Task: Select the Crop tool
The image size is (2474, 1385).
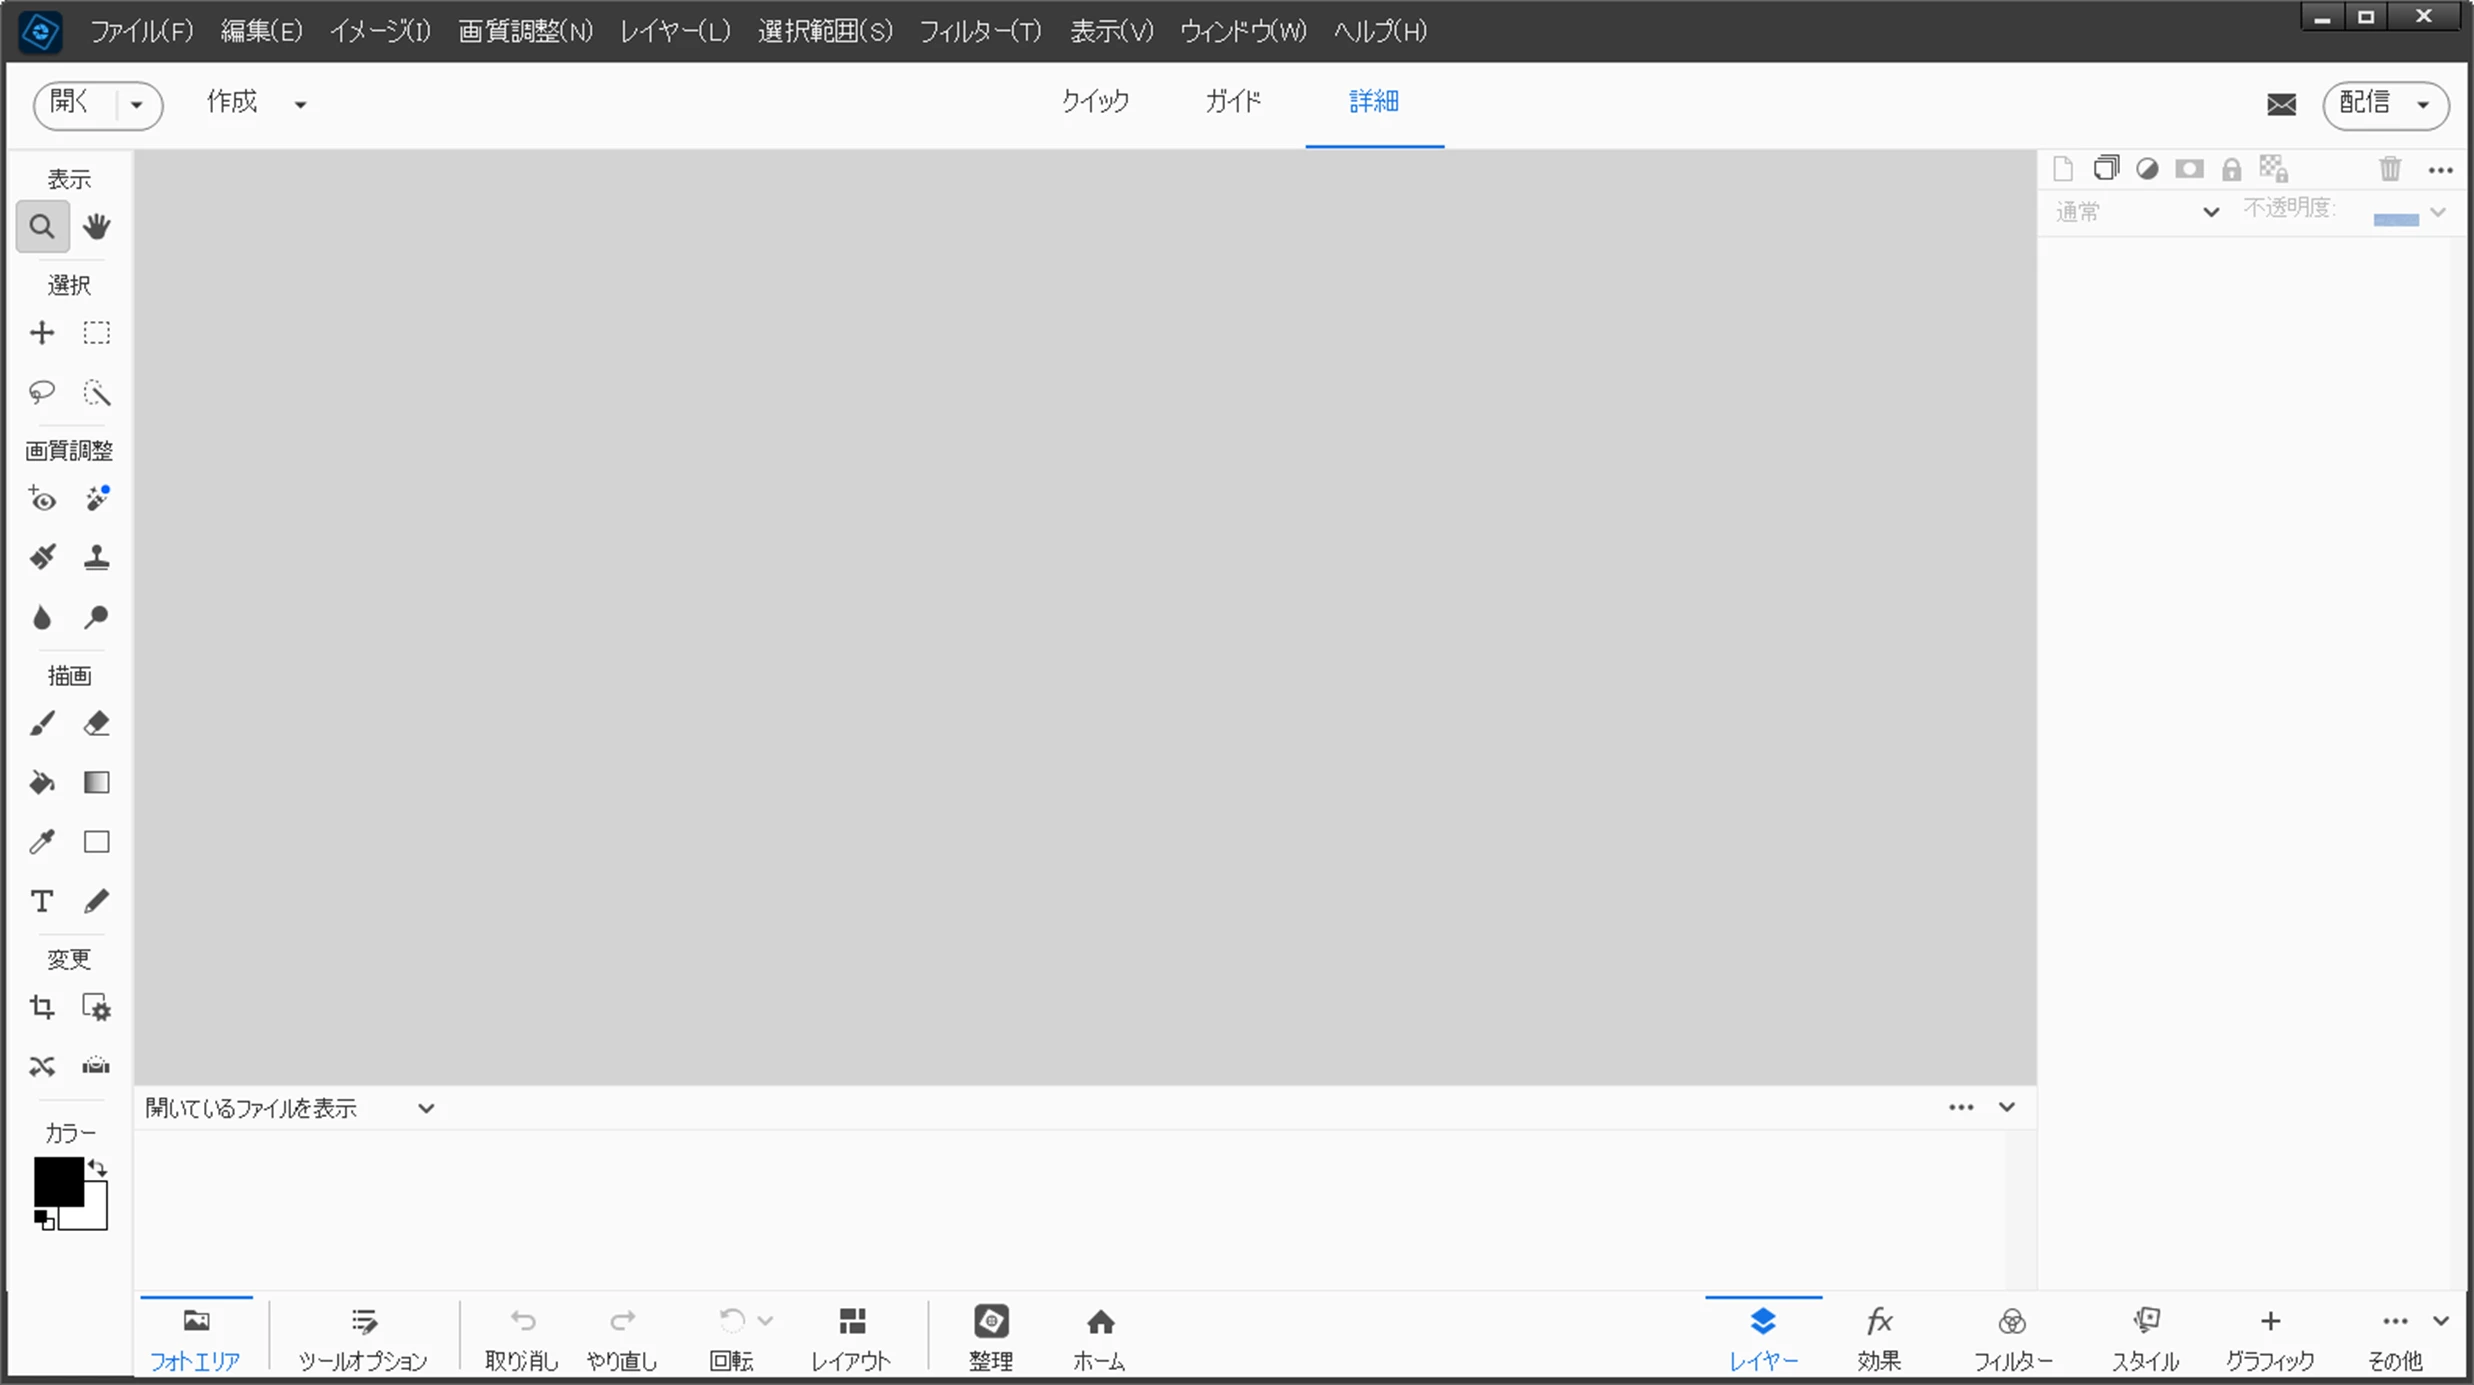Action: (x=42, y=1007)
